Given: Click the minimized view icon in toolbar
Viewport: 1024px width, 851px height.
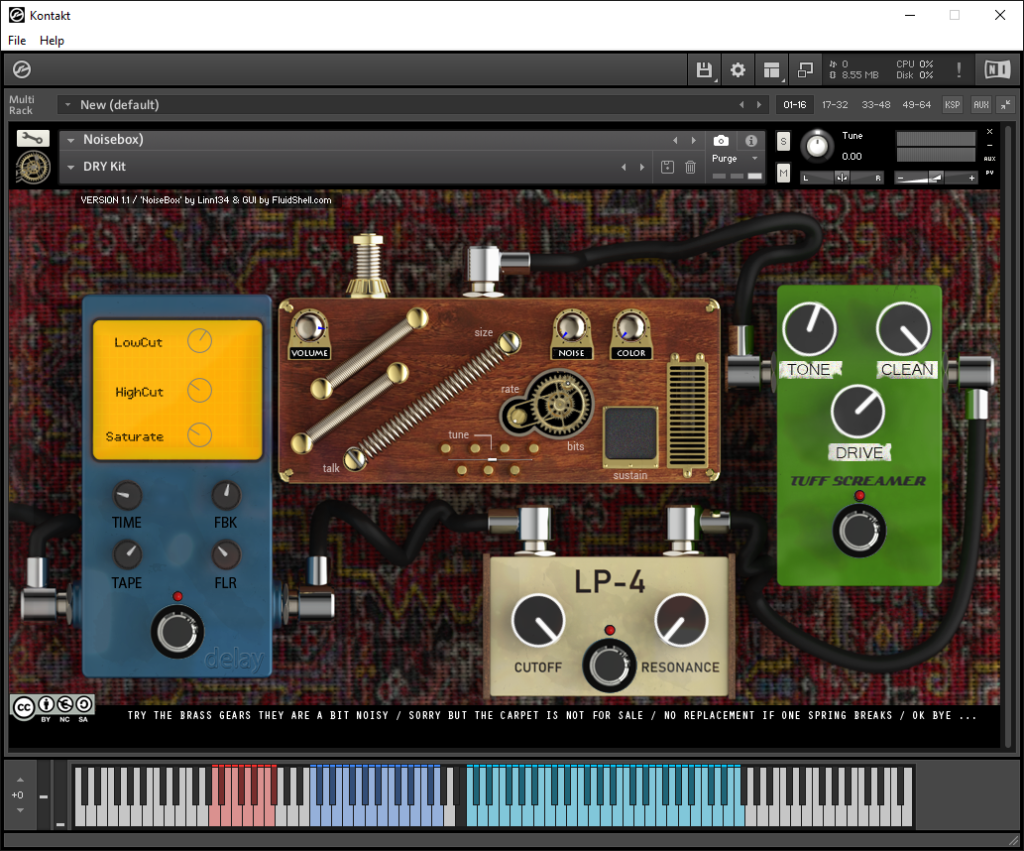Looking at the screenshot, I should tap(805, 70).
